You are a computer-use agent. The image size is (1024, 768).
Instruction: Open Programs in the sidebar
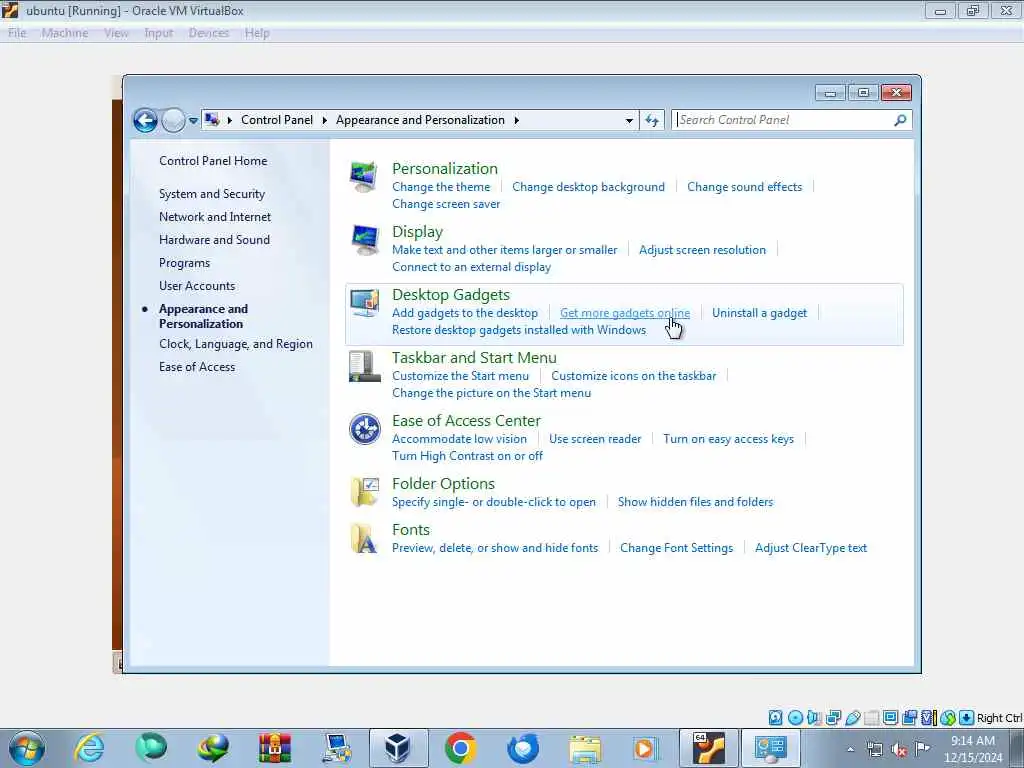pos(184,263)
